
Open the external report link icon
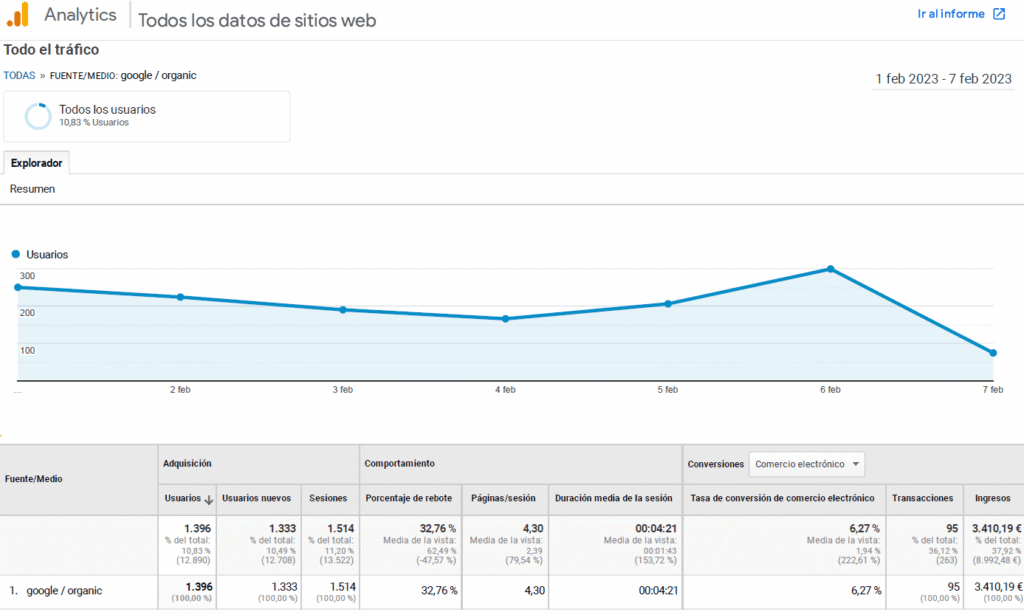click(999, 14)
